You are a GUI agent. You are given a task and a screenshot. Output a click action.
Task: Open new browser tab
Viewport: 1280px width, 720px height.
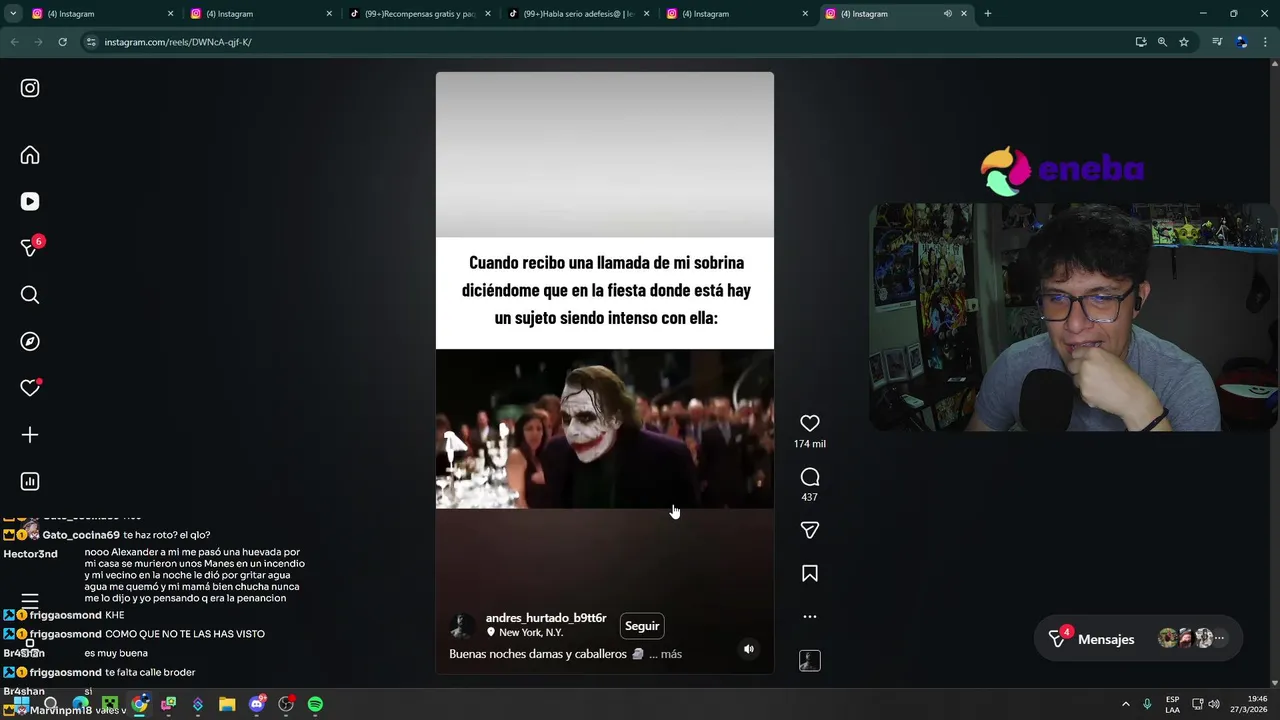click(988, 14)
